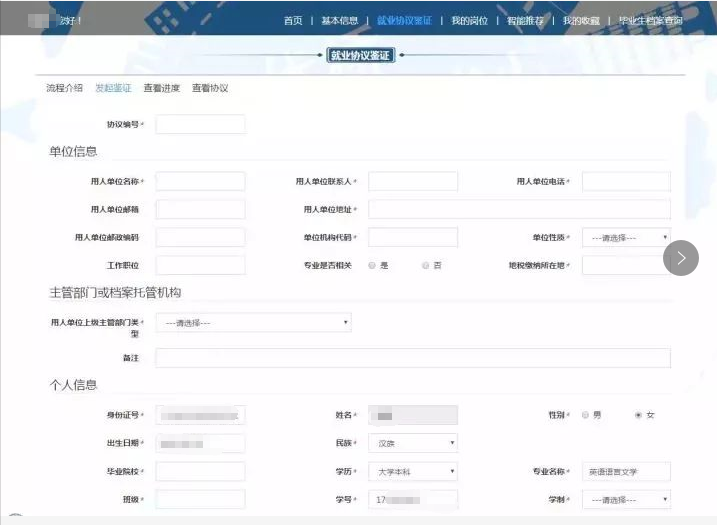Open the 学历 dropdown showing 大学本科
717x525 pixels.
[413, 471]
